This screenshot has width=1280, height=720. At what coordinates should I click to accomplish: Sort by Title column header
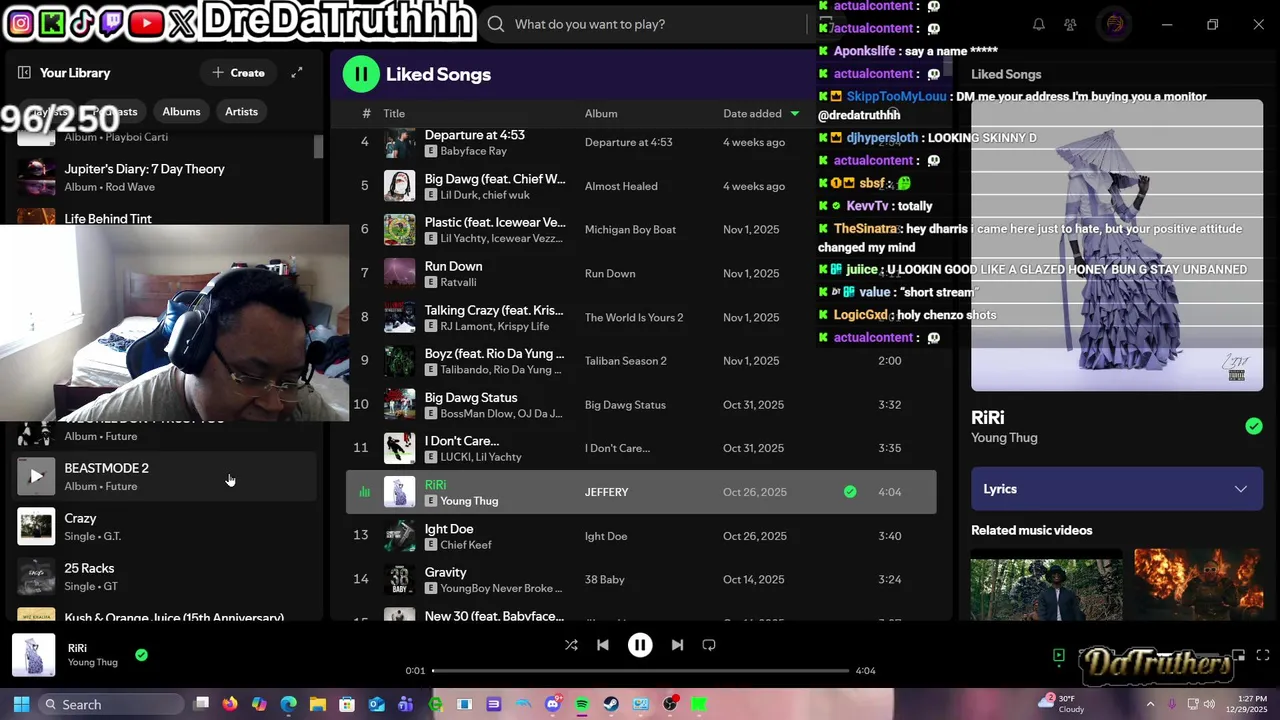(394, 113)
